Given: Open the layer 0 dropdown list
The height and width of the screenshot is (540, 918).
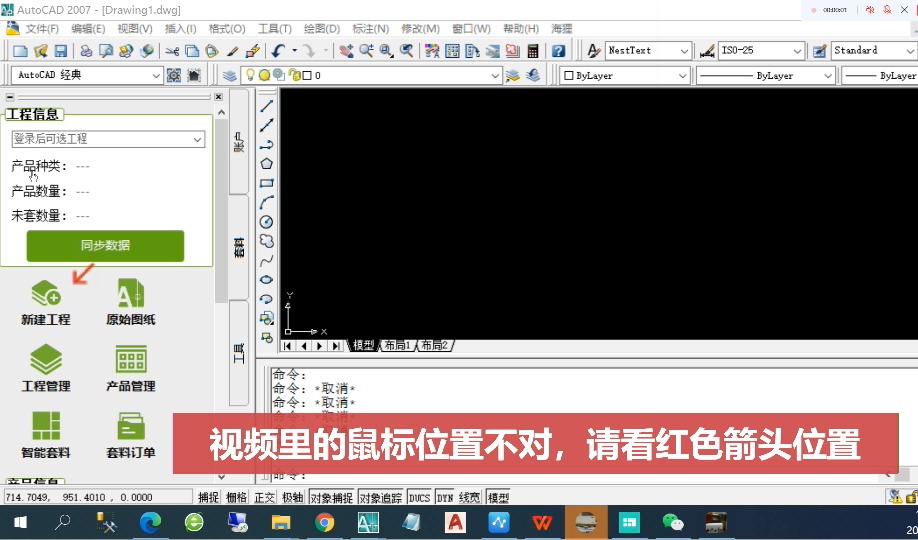Looking at the screenshot, I should pyautogui.click(x=371, y=76).
